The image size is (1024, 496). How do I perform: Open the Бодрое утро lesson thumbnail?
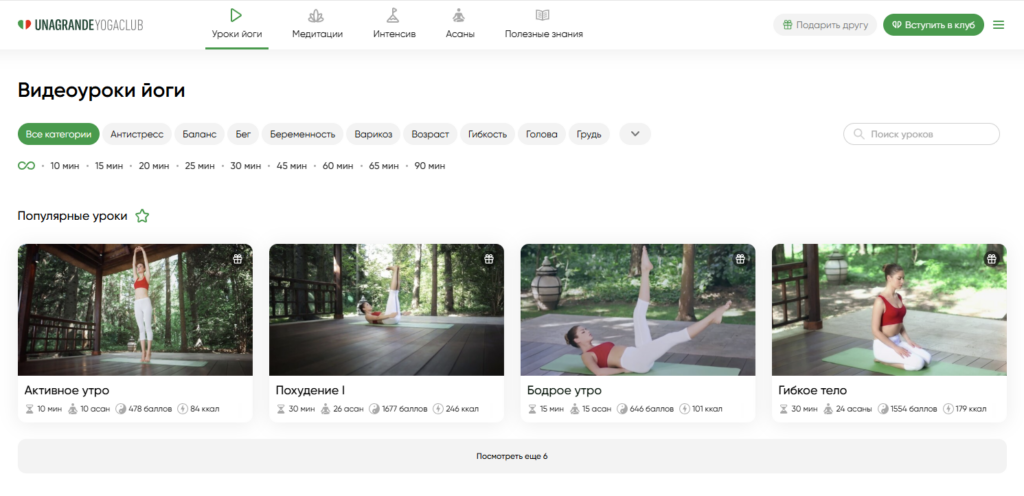pyautogui.click(x=638, y=310)
